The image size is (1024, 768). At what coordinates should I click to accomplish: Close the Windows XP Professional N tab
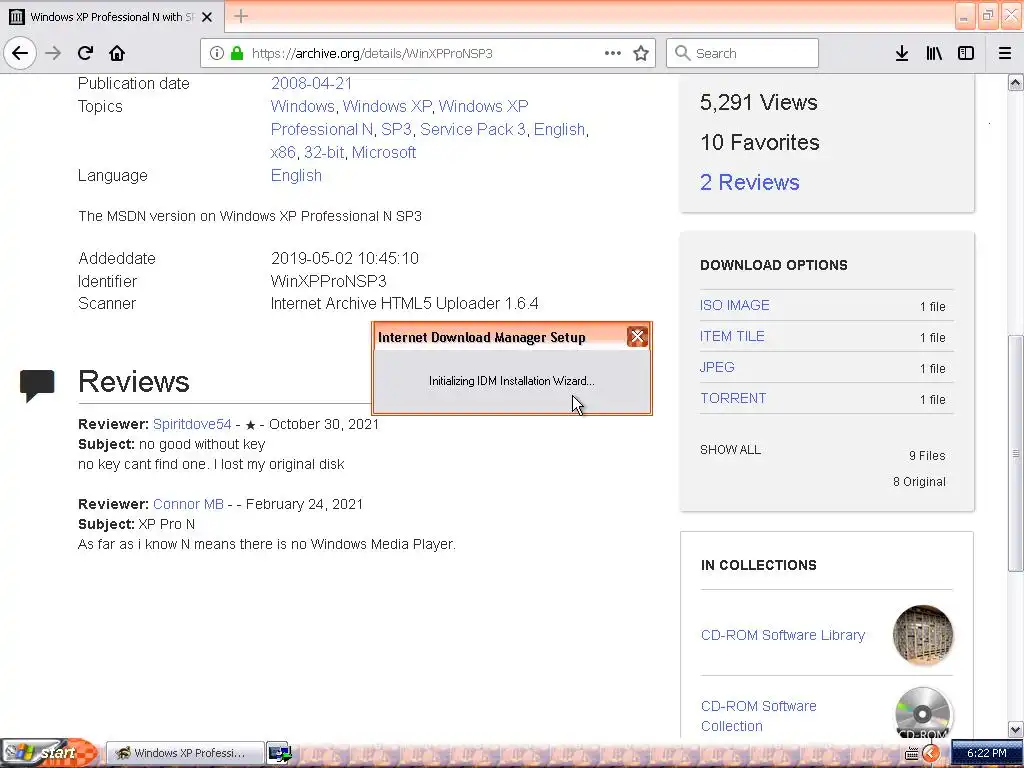(207, 17)
